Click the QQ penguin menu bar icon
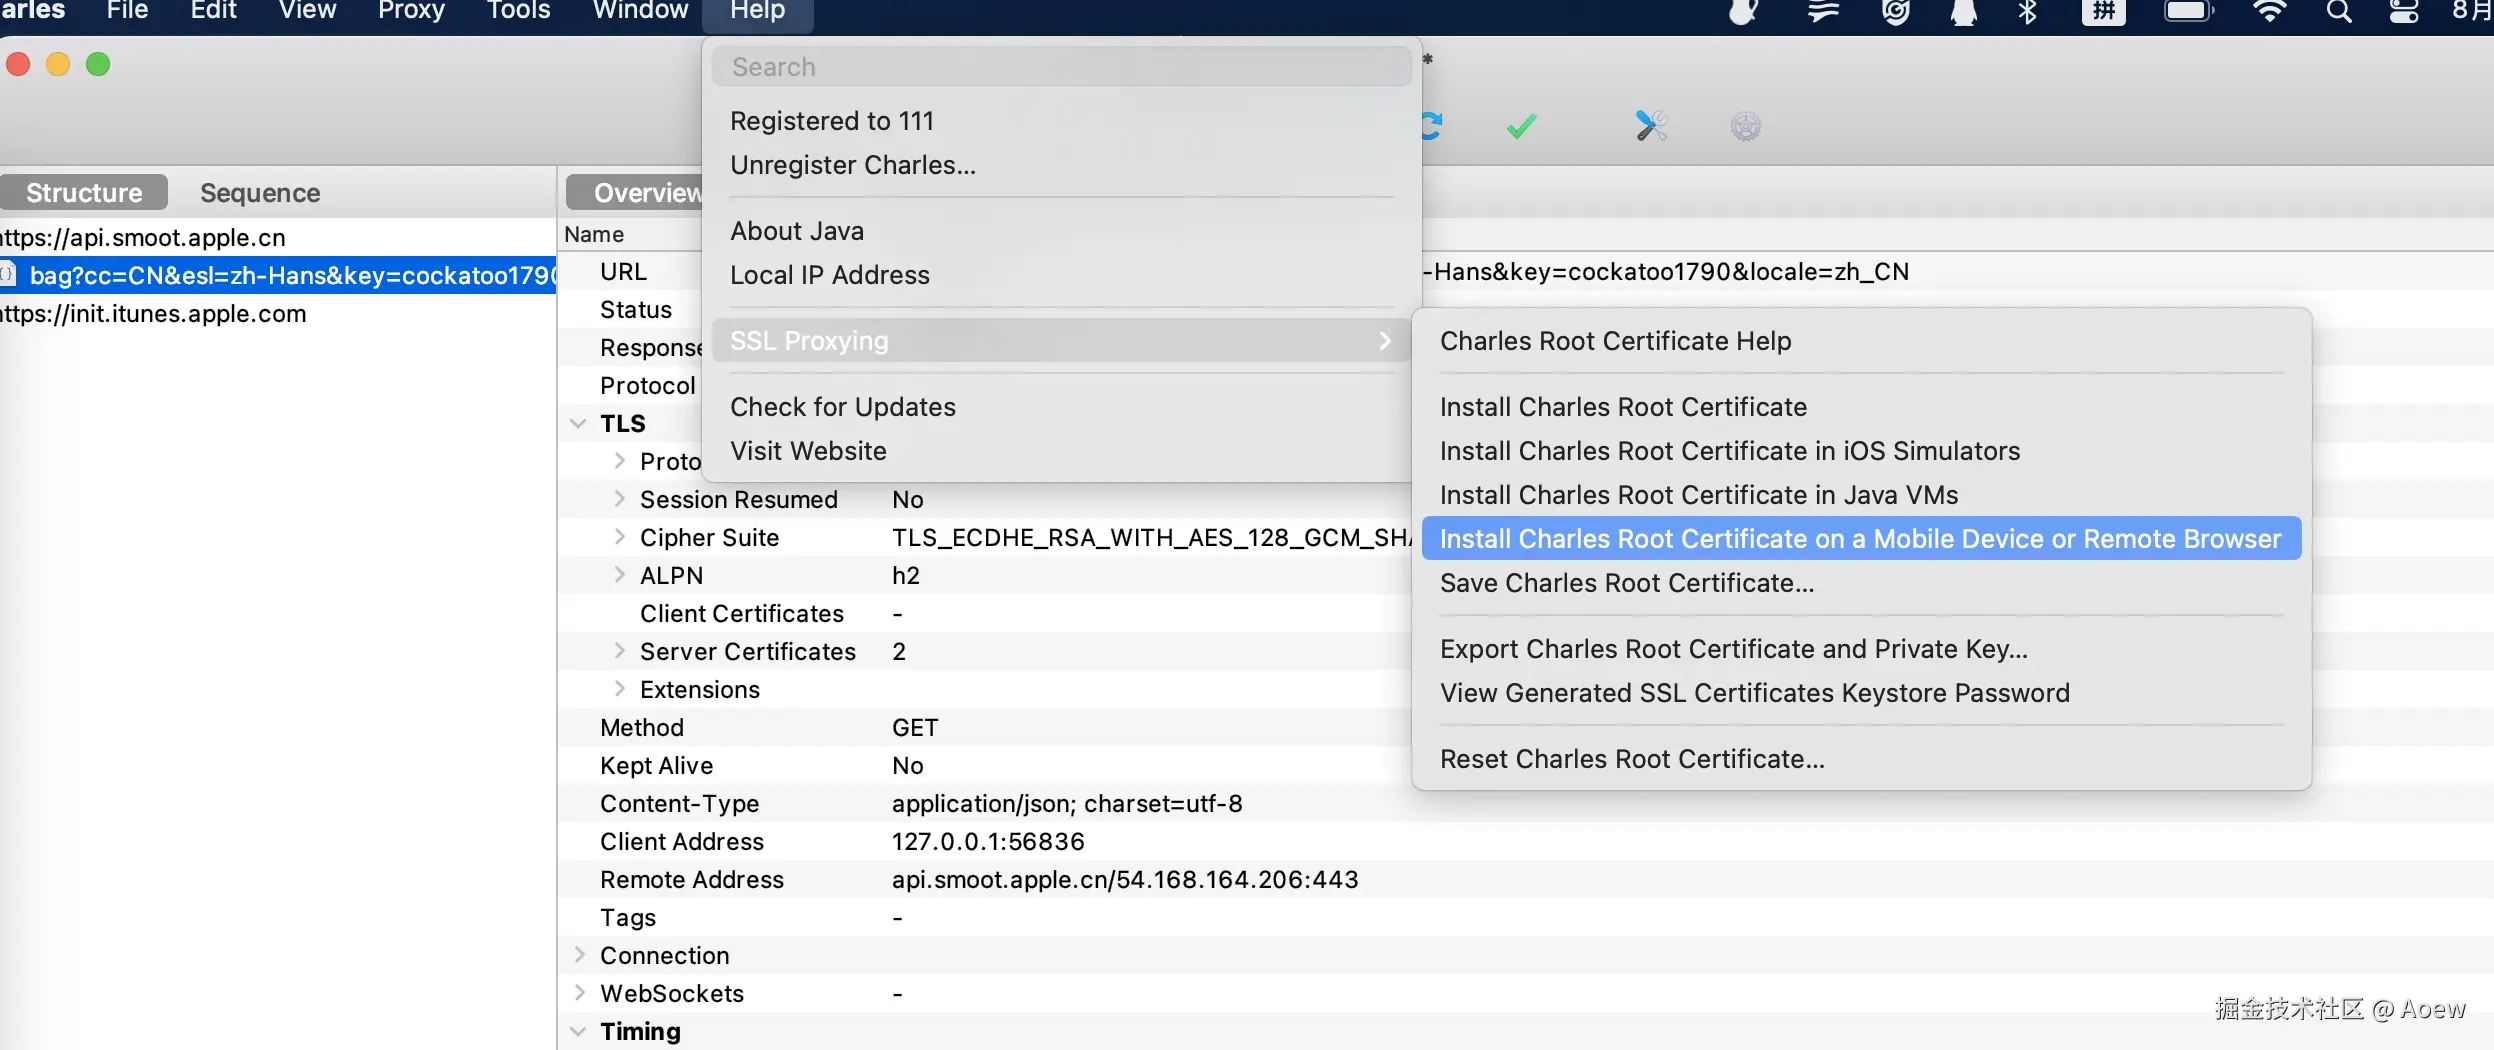The width and height of the screenshot is (2494, 1050). tap(1964, 11)
